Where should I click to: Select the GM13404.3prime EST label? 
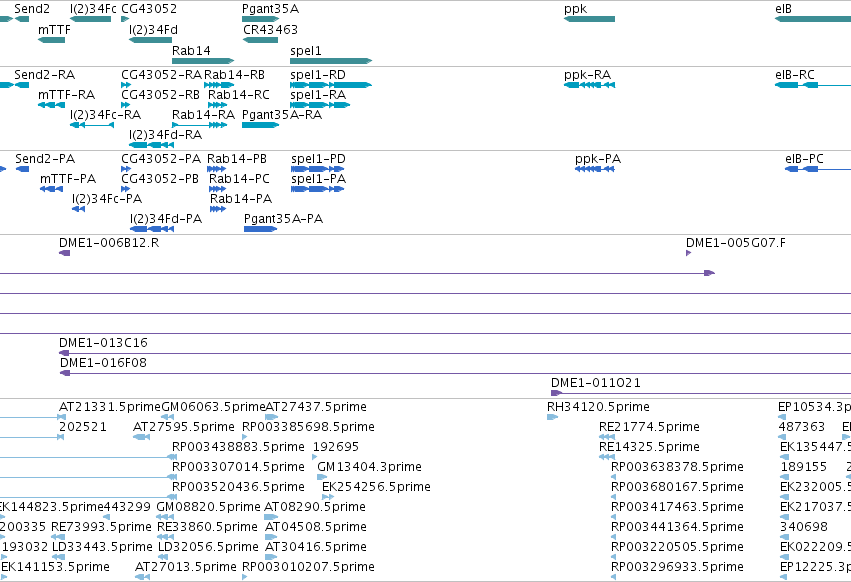pos(369,467)
